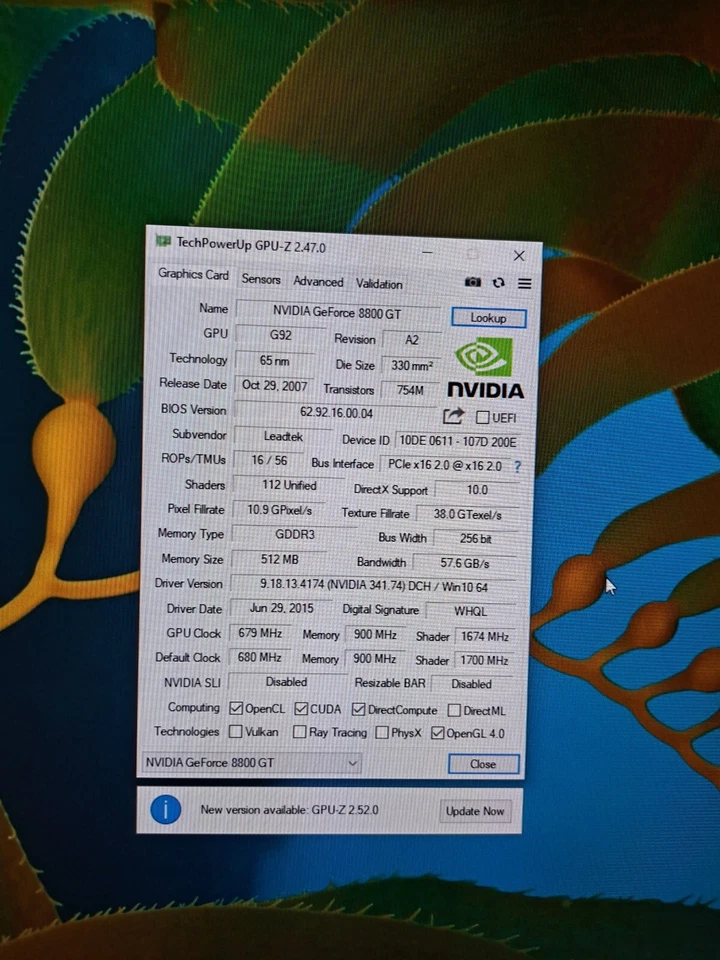Toggle the CUDA checkbox
Screen dimensions: 720x960
point(301,708)
